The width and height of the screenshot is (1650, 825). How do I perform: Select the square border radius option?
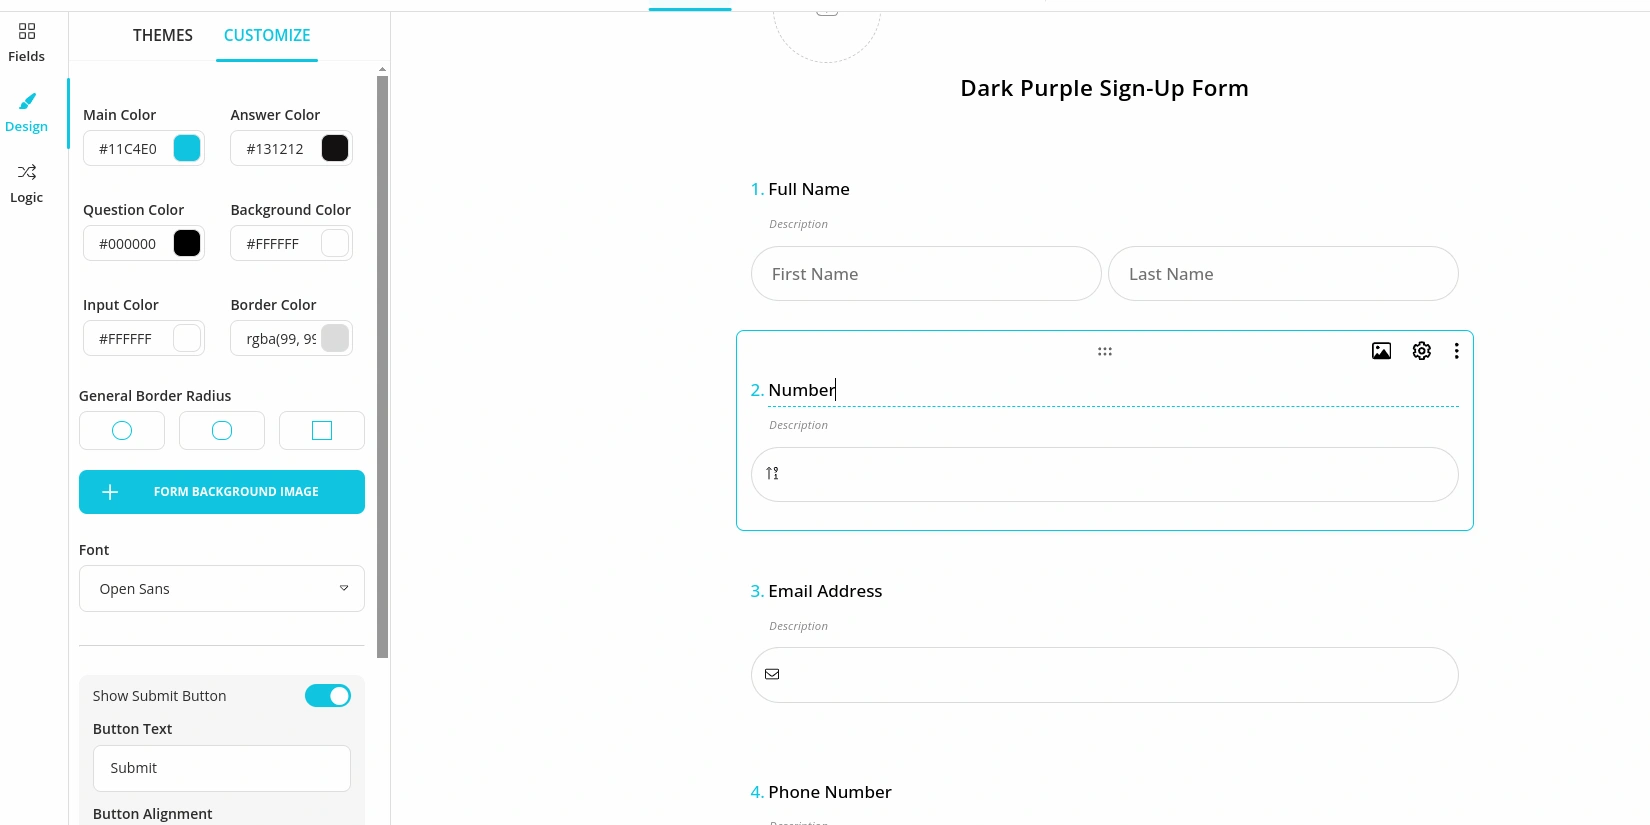(321, 430)
